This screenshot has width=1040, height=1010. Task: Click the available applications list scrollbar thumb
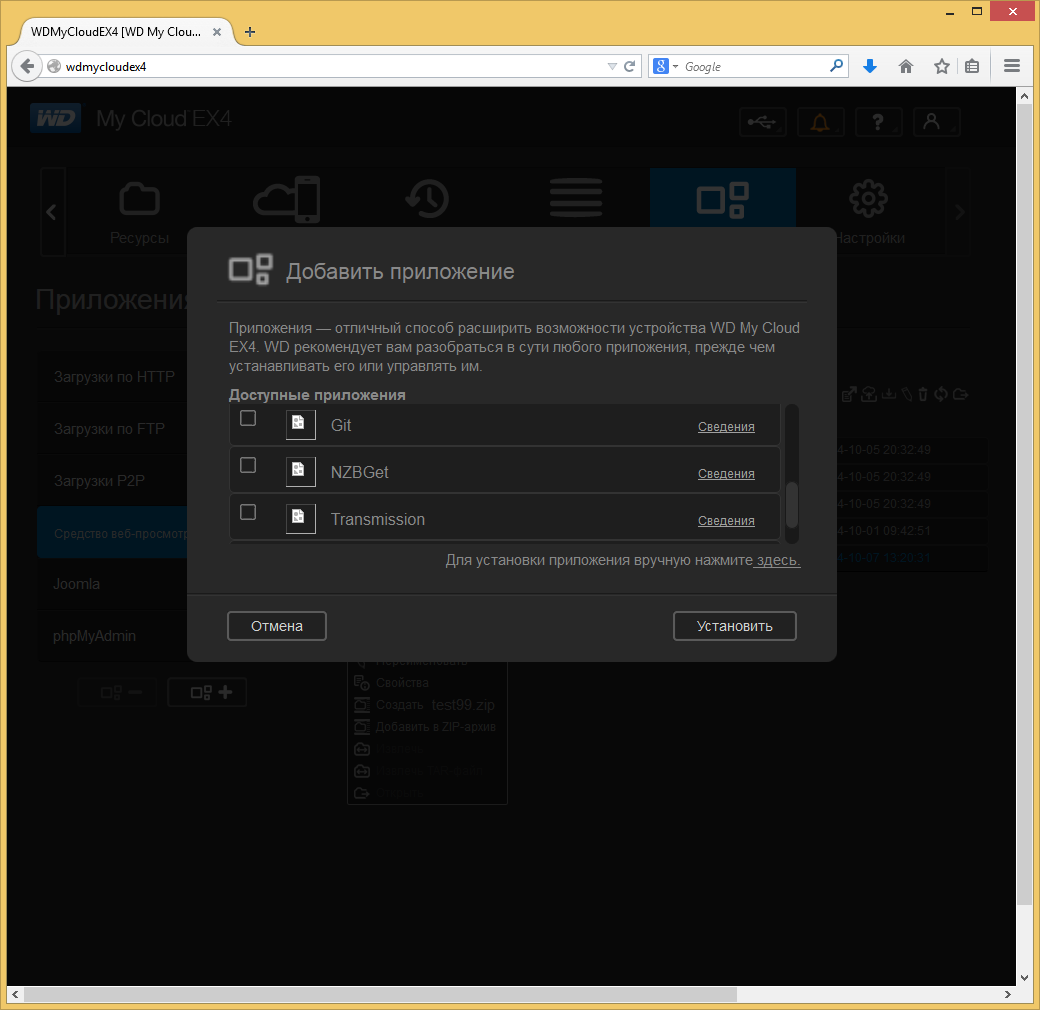click(x=791, y=504)
